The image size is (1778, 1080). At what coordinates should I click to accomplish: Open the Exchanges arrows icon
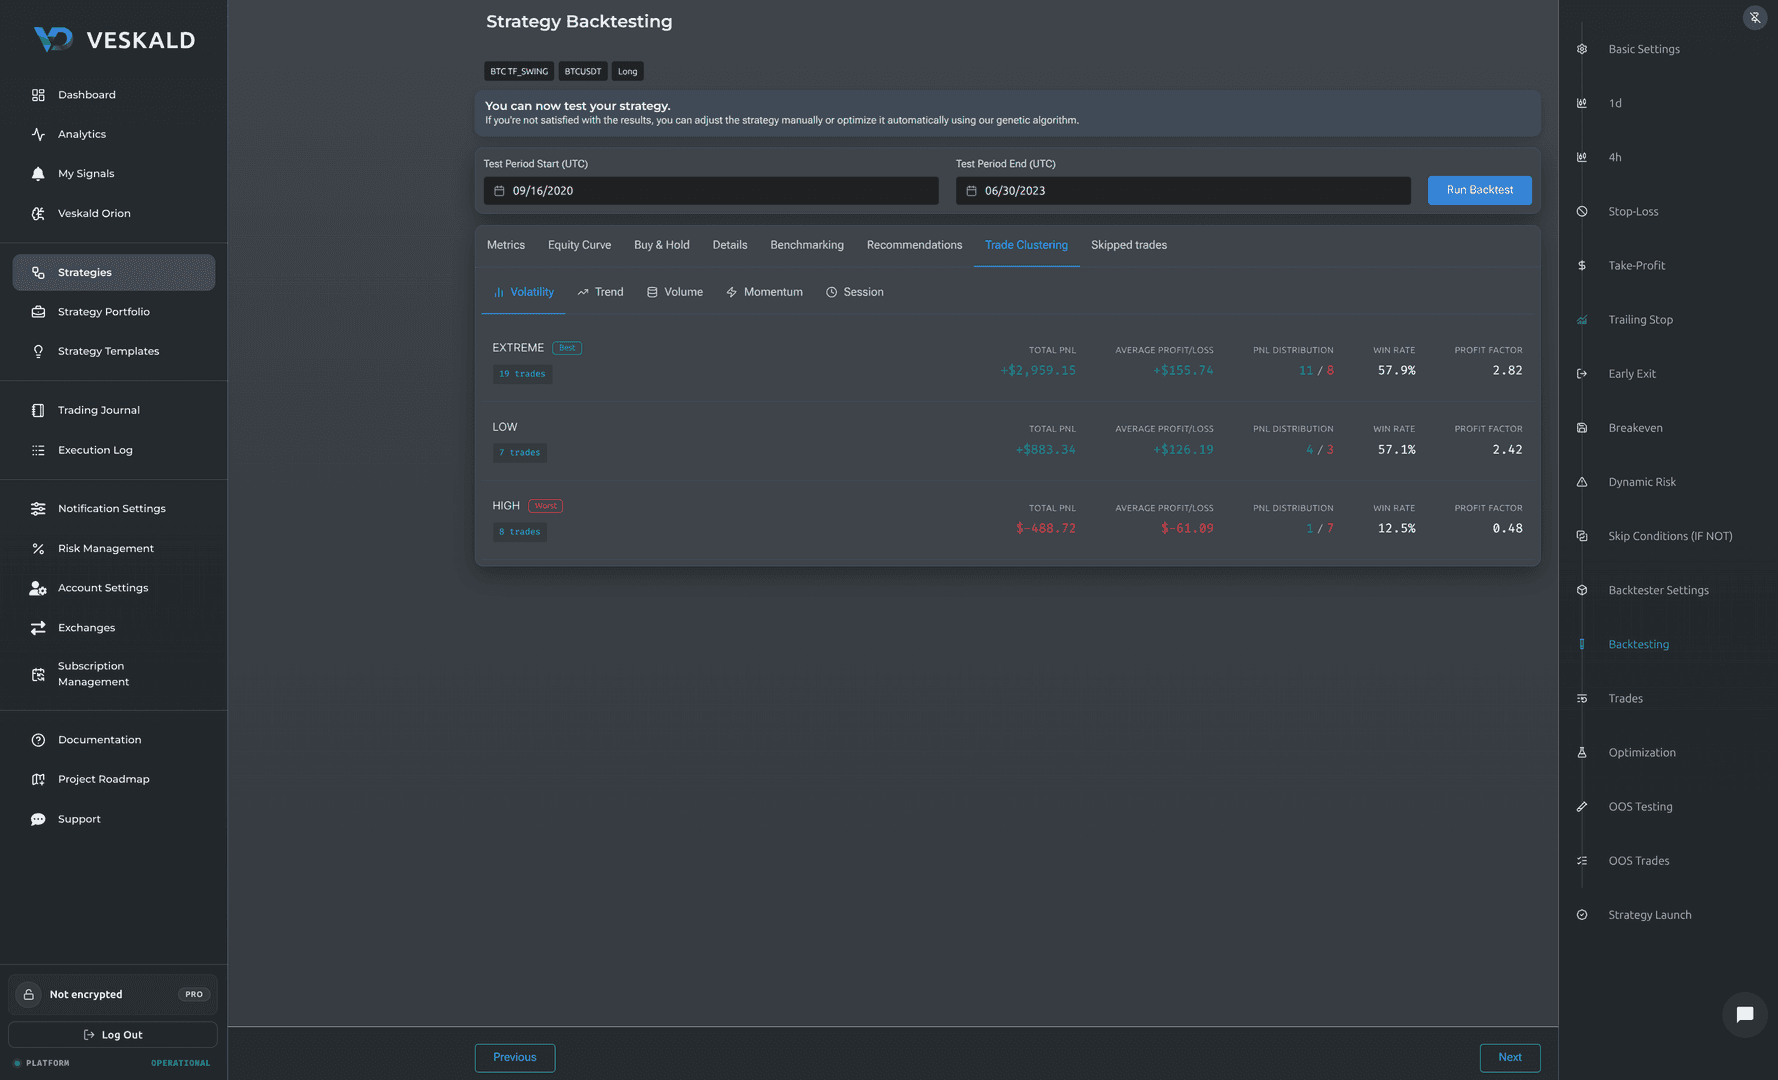(x=38, y=628)
